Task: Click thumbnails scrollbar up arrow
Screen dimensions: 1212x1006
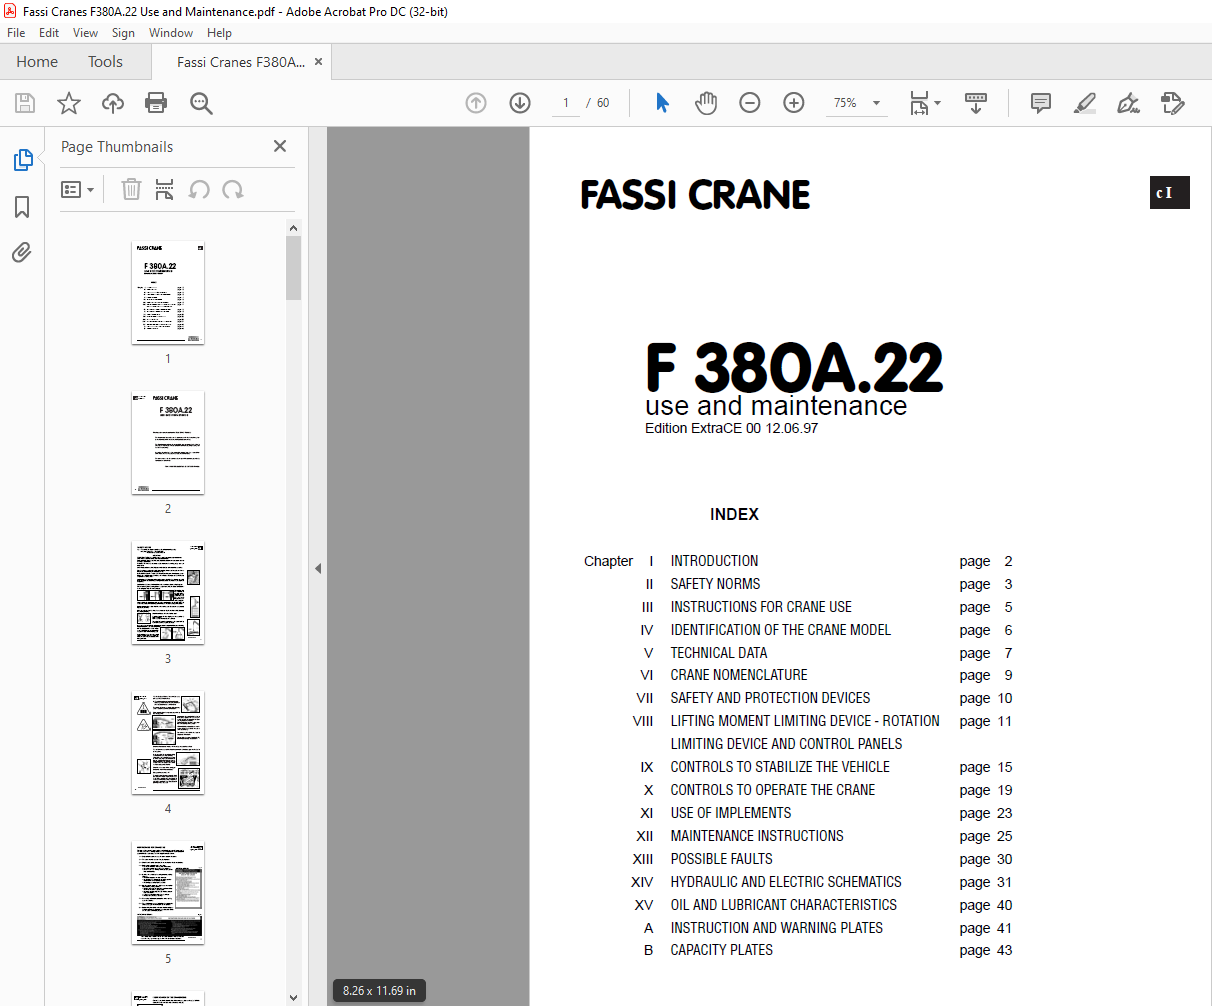Action: pyautogui.click(x=293, y=228)
